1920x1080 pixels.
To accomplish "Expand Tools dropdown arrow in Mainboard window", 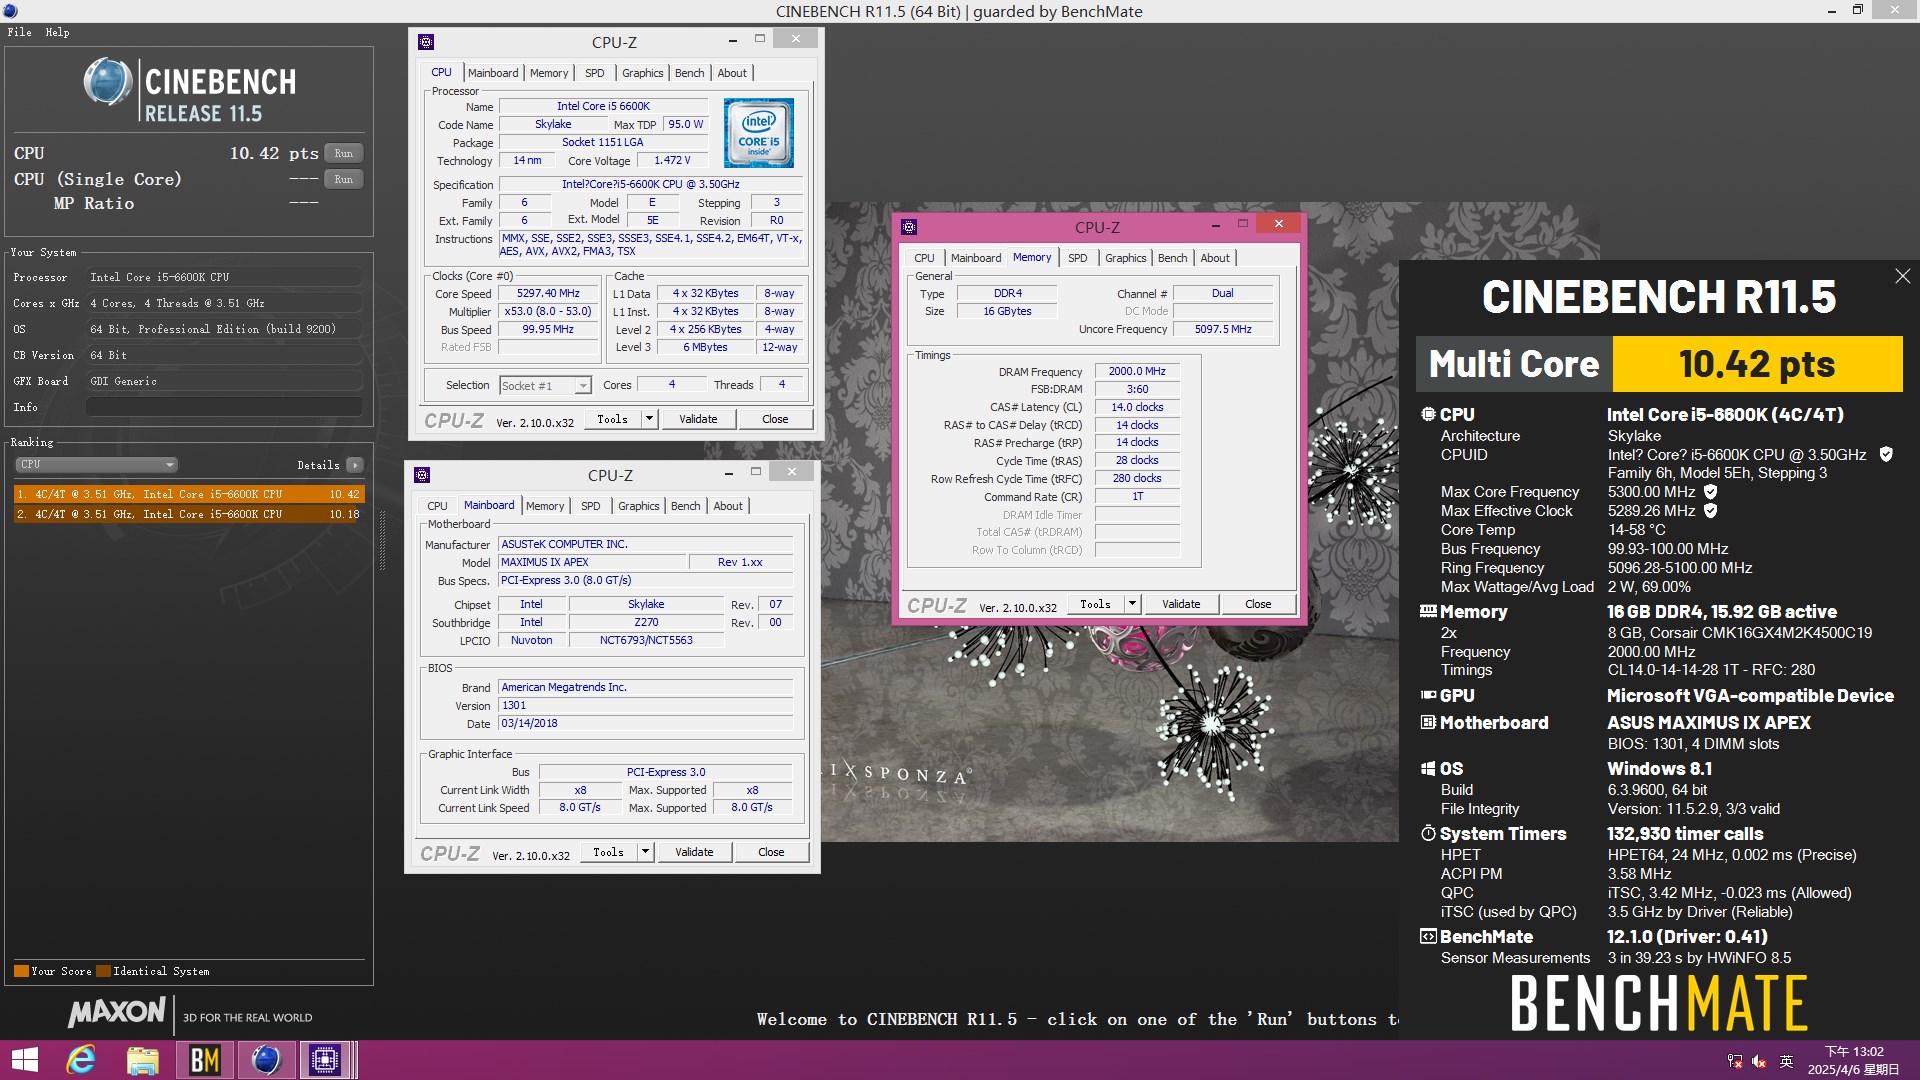I will pos(645,852).
